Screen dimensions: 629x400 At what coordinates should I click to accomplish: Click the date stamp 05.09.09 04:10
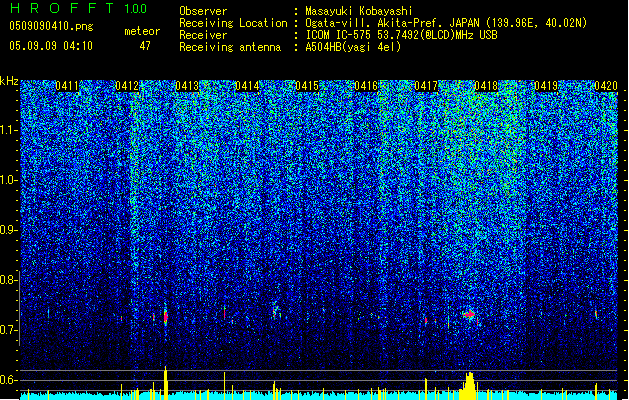click(51, 46)
